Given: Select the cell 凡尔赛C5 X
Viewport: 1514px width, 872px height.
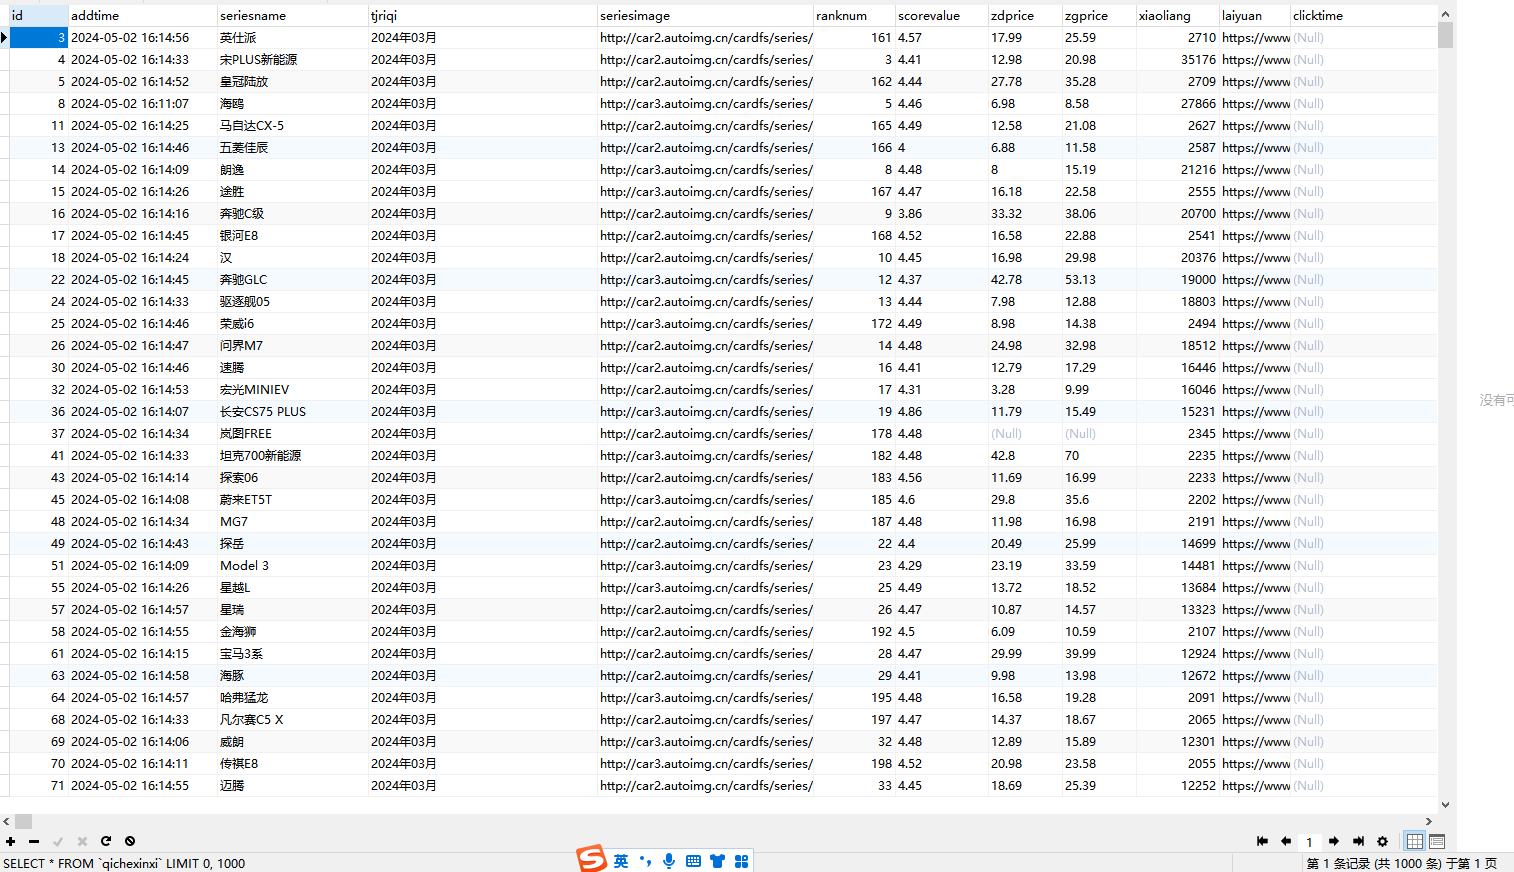Looking at the screenshot, I should tap(292, 720).
